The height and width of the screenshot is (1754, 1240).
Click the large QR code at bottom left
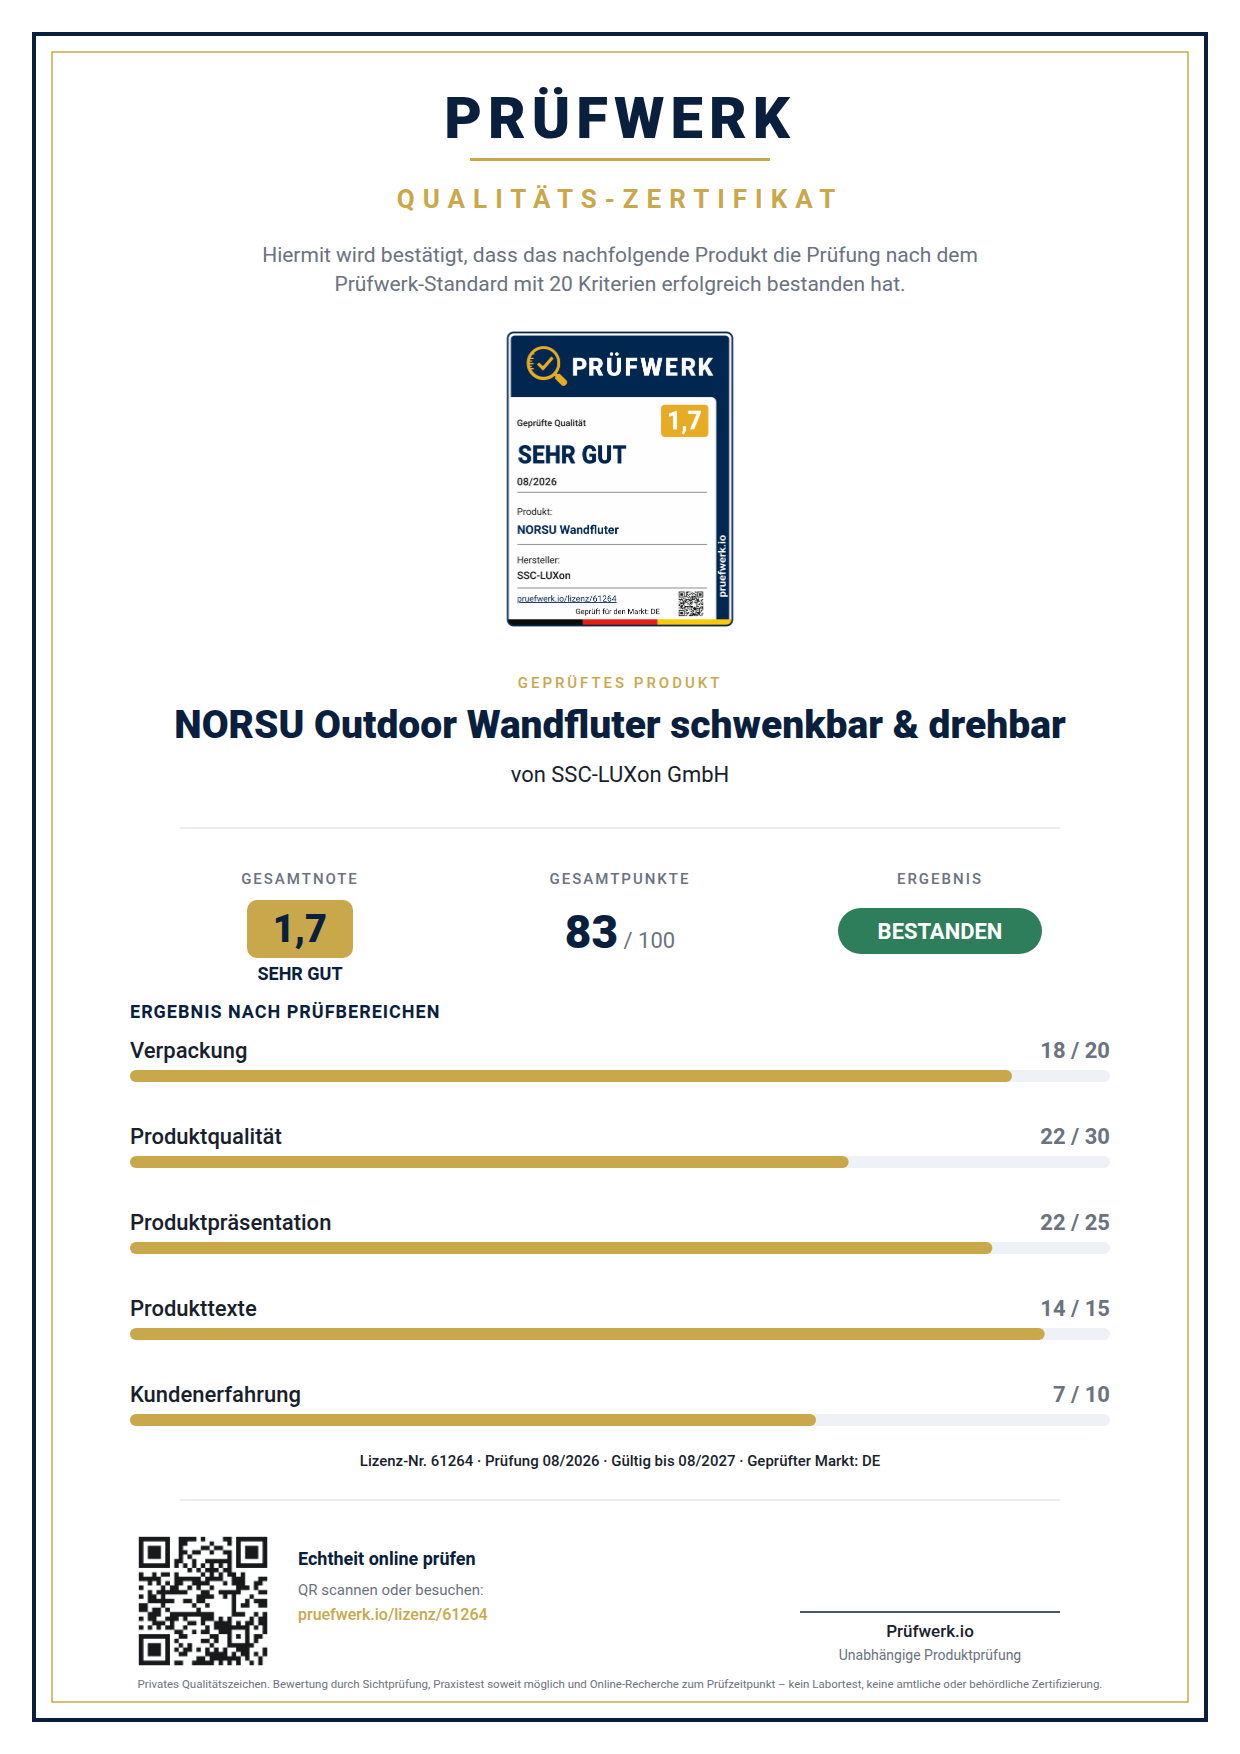203,1600
